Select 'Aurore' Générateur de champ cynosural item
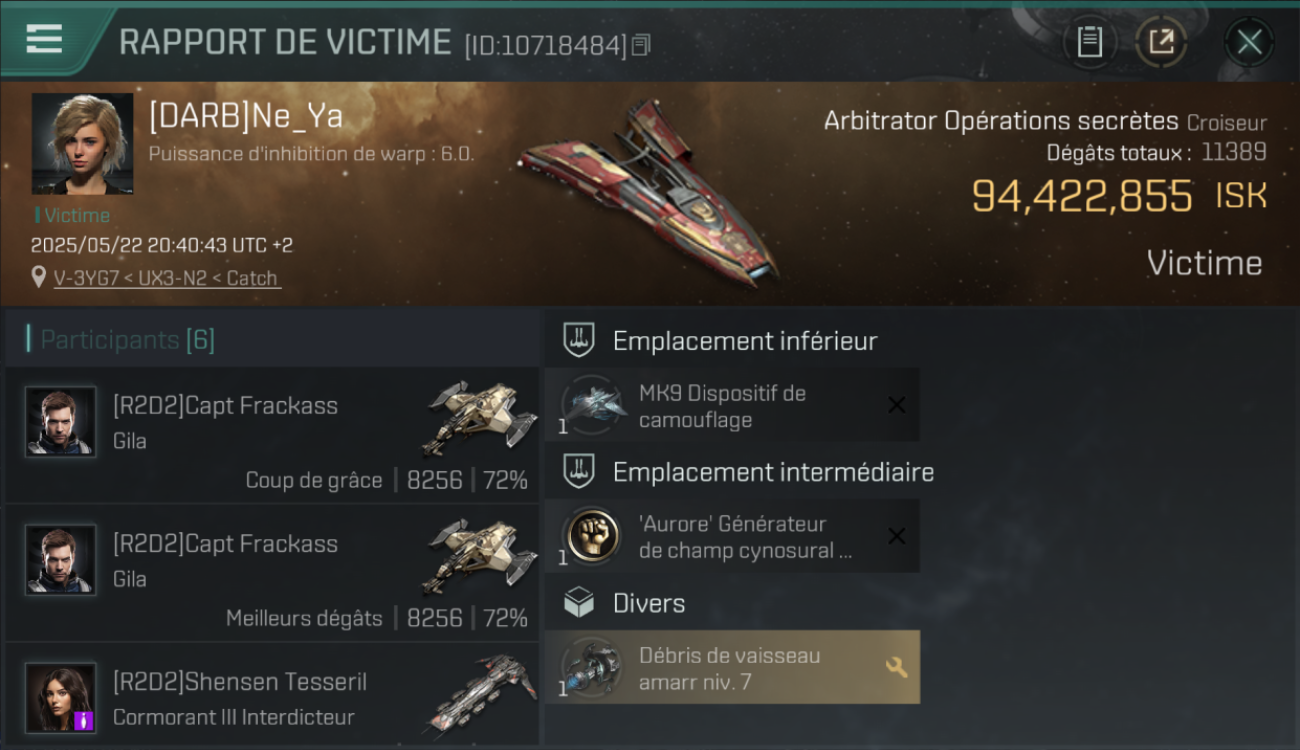The width and height of the screenshot is (1300, 750). (x=732, y=537)
